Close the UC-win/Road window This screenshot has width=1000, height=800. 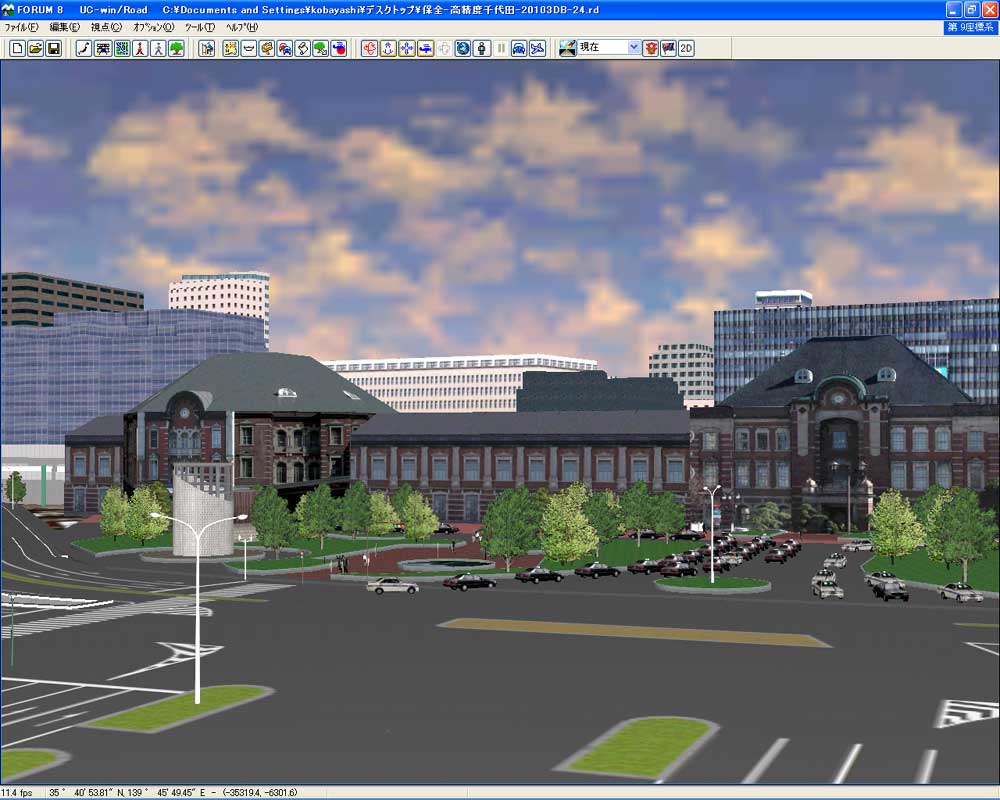(989, 10)
